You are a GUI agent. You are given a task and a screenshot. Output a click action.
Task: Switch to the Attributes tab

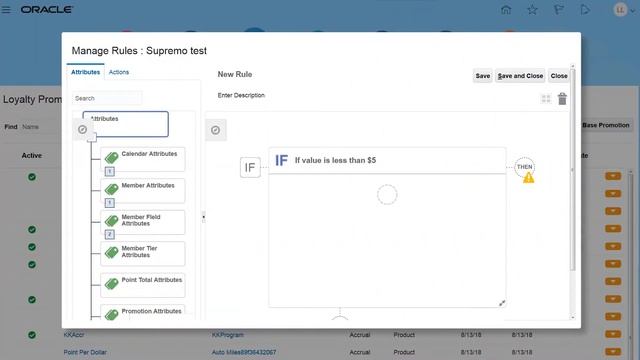85,72
